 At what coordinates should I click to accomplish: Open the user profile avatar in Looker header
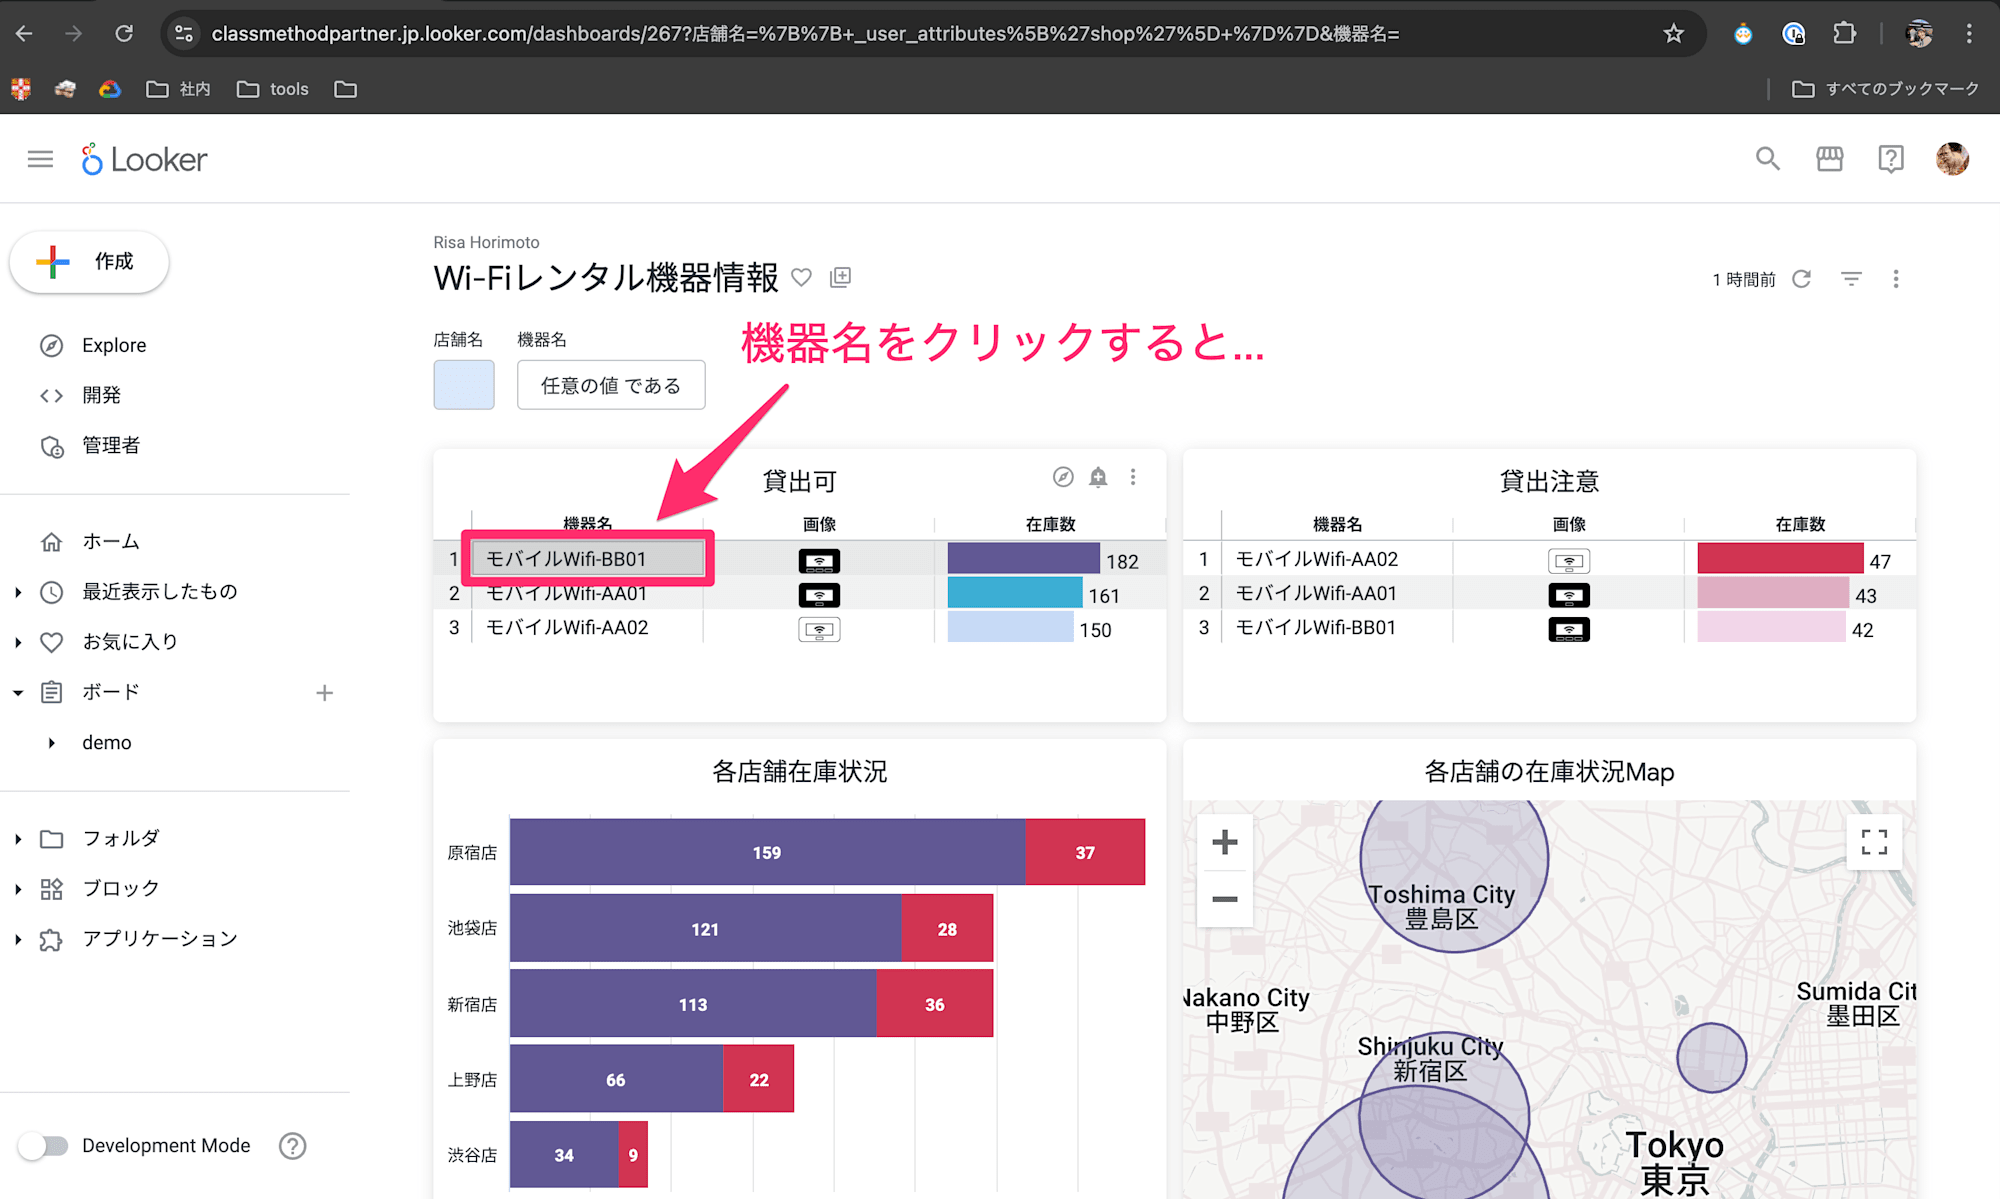click(1952, 159)
